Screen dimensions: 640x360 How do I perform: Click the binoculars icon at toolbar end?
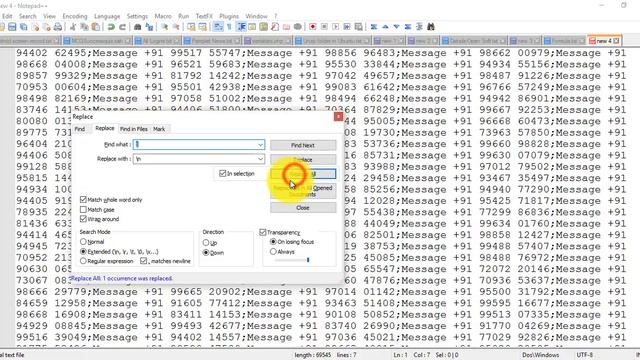(x=431, y=27)
